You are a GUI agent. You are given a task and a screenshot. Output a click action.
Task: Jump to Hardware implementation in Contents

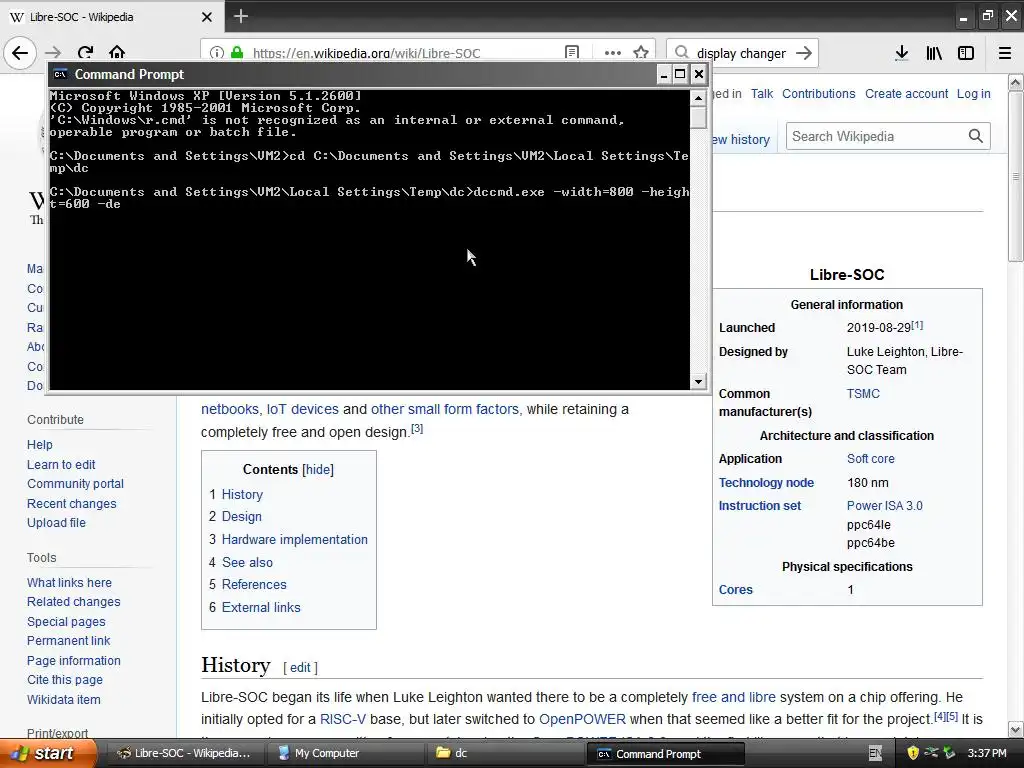295,539
